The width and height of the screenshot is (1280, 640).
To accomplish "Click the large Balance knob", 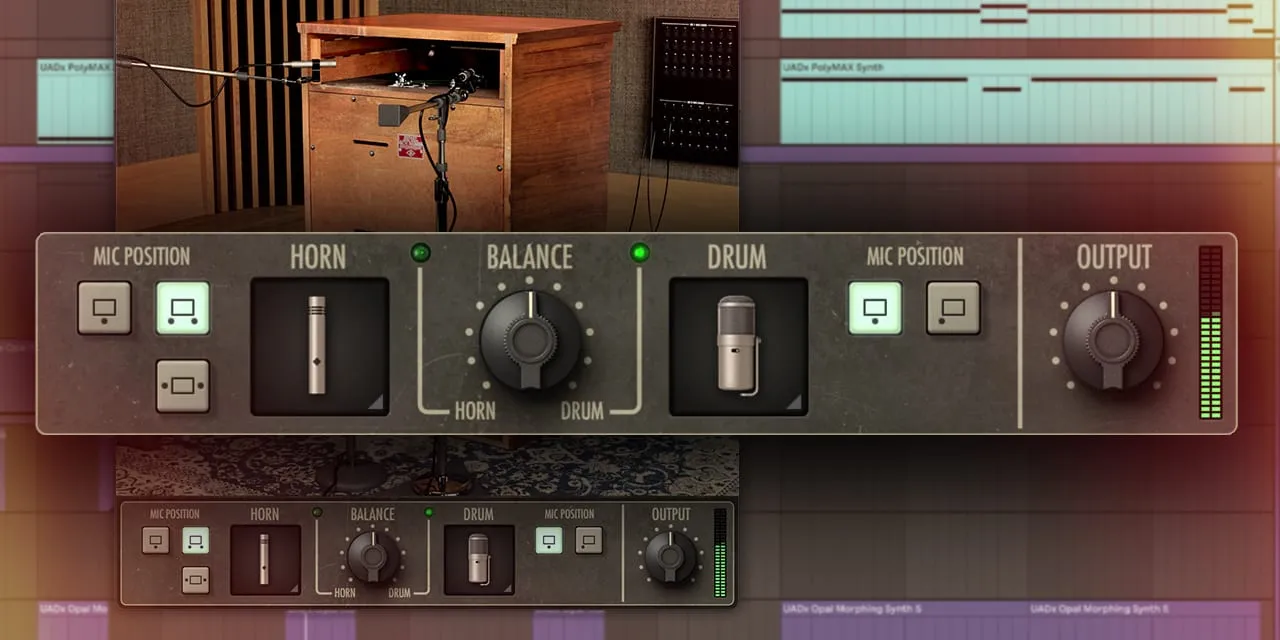I will (529, 340).
